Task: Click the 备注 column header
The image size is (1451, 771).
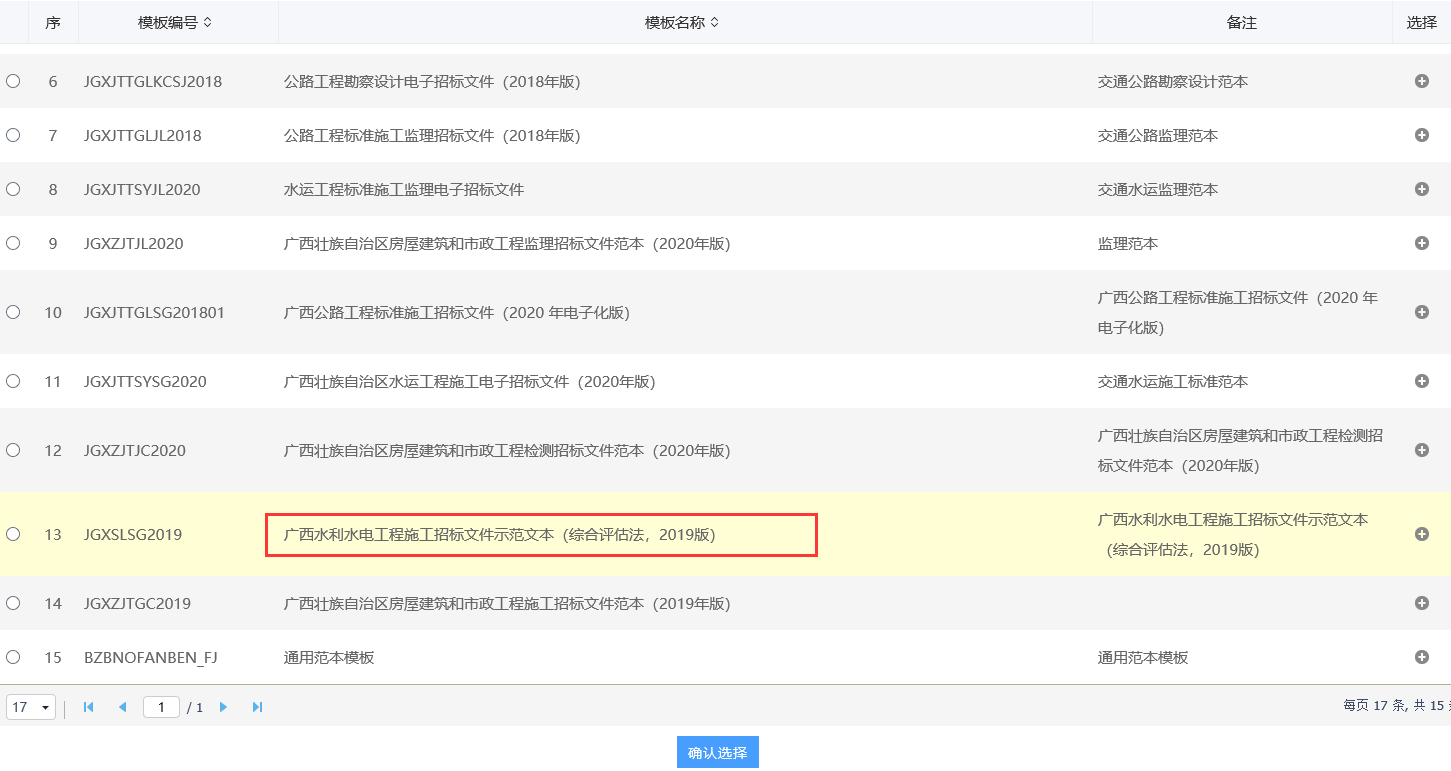Action: (x=1241, y=22)
